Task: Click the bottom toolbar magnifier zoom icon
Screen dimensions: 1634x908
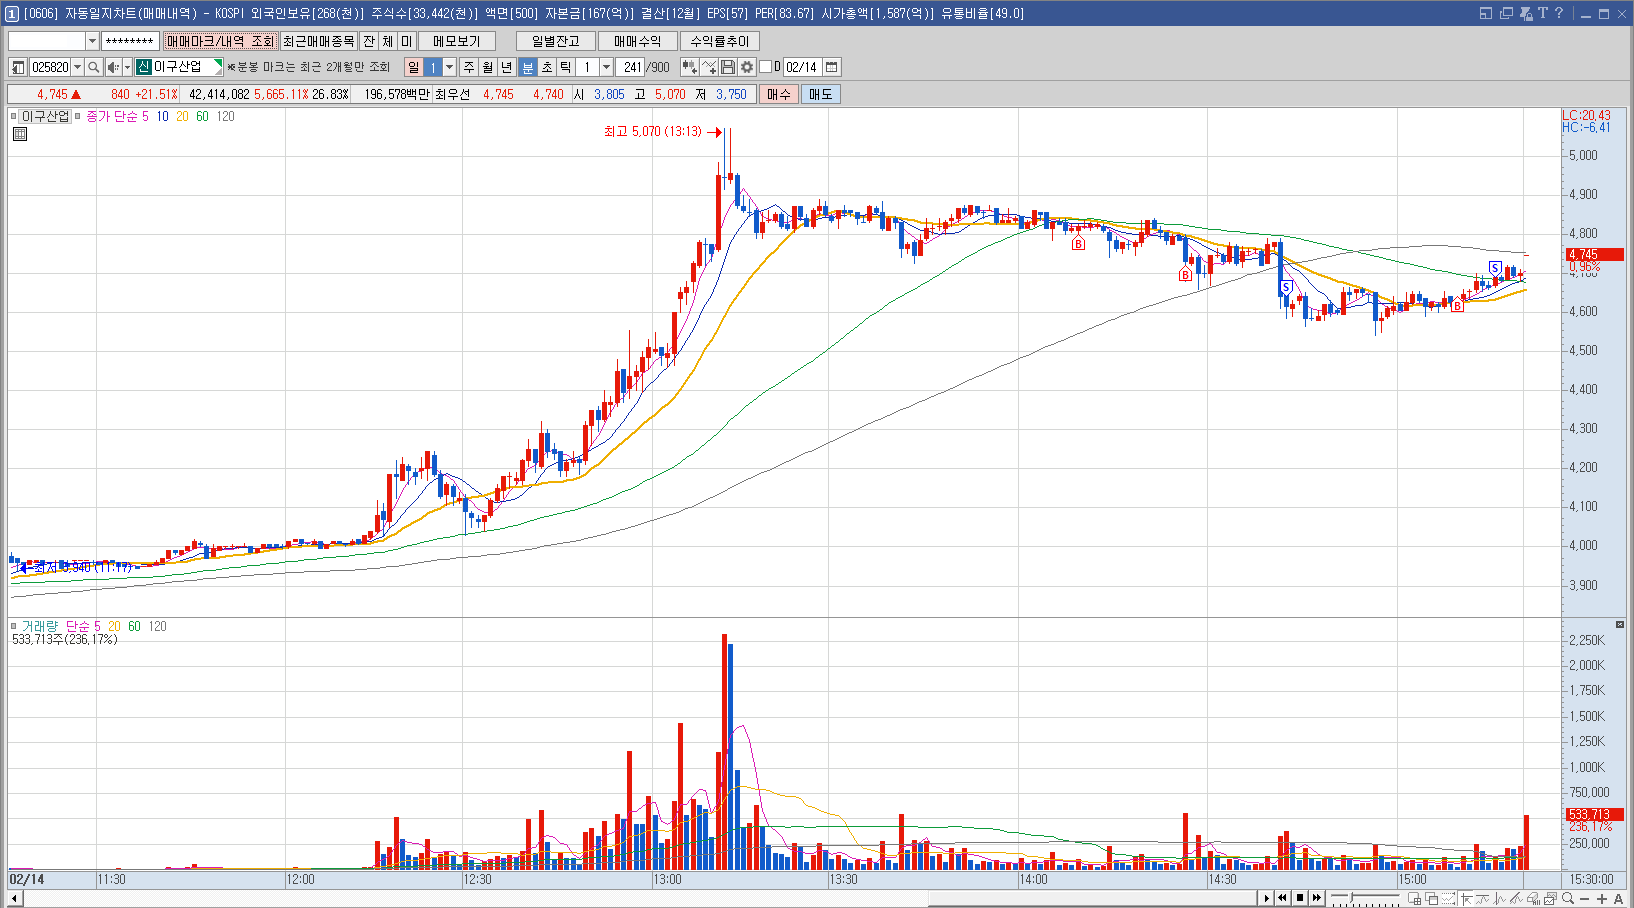Action: click(x=1568, y=898)
